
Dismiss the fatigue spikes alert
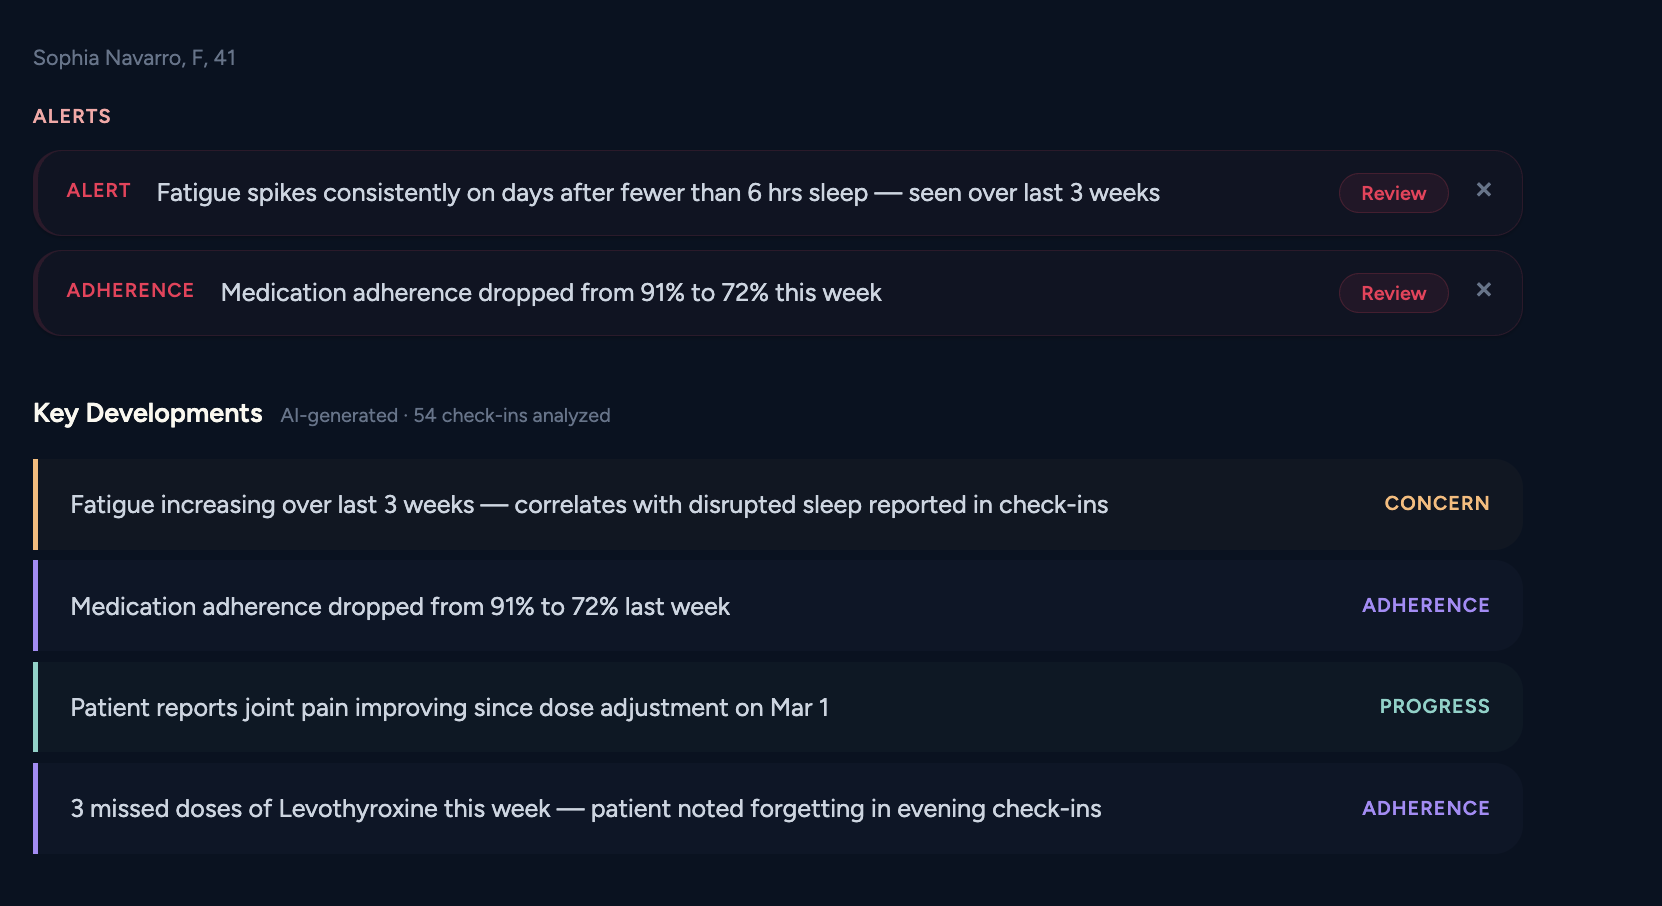[1483, 190]
